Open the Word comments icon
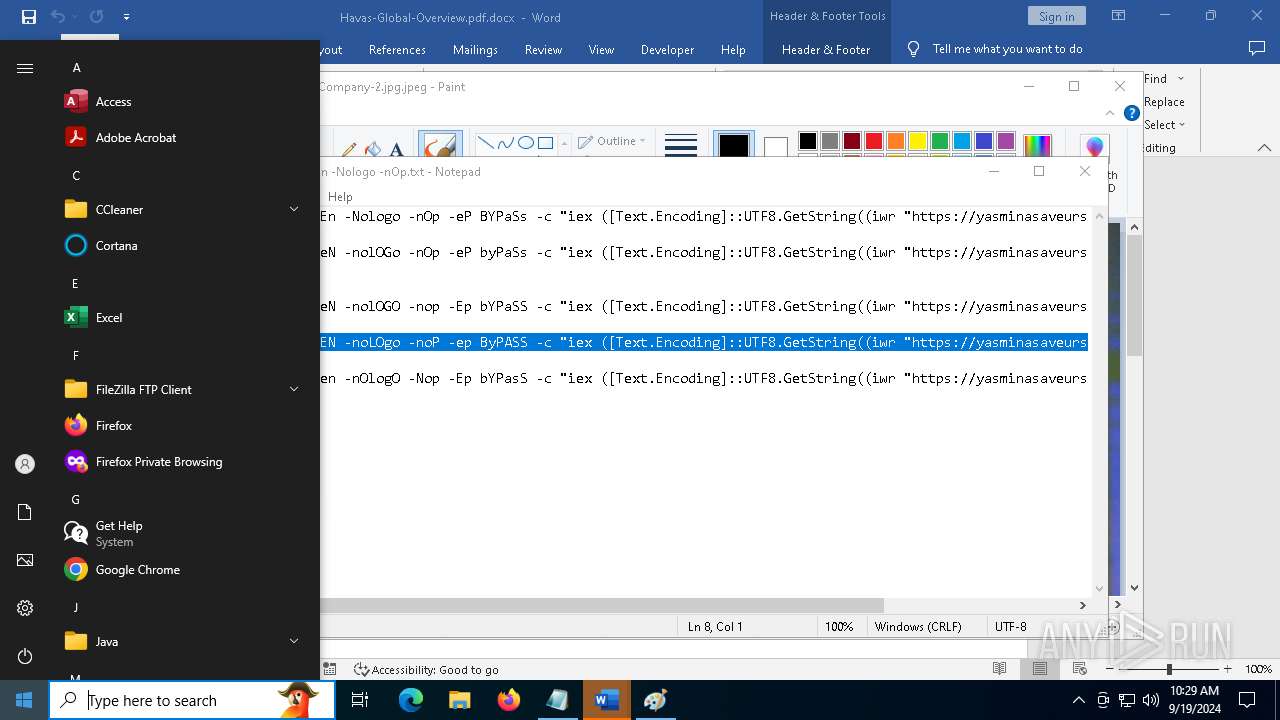The height and width of the screenshot is (720, 1280). pyautogui.click(x=1257, y=48)
